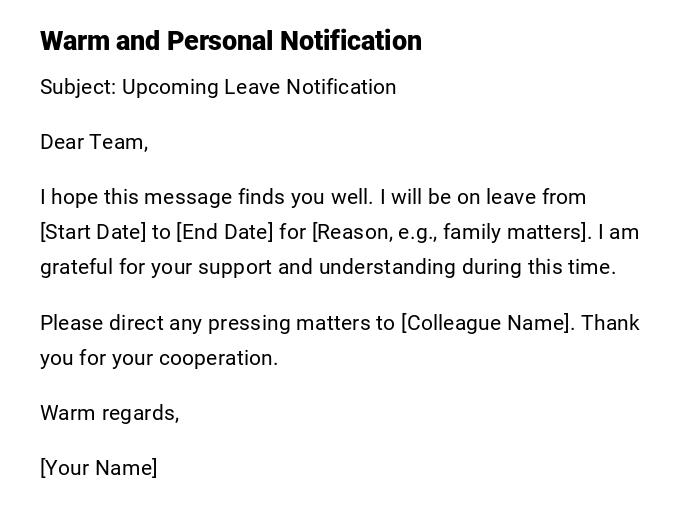Click the 'Subject: Upcoming Leave Notification' line
Image resolution: width=700 pixels, height=530 pixels.
tap(218, 87)
